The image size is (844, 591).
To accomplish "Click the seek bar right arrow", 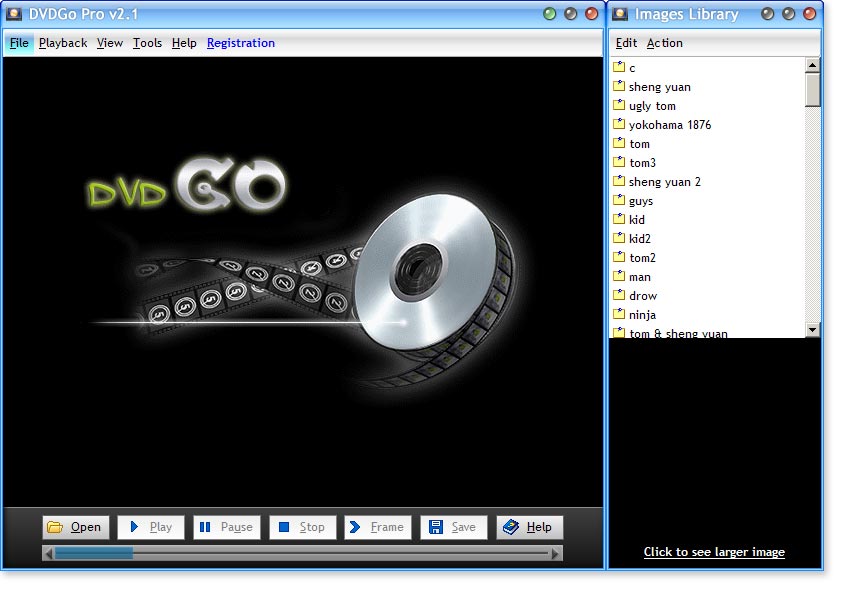I will 556,553.
